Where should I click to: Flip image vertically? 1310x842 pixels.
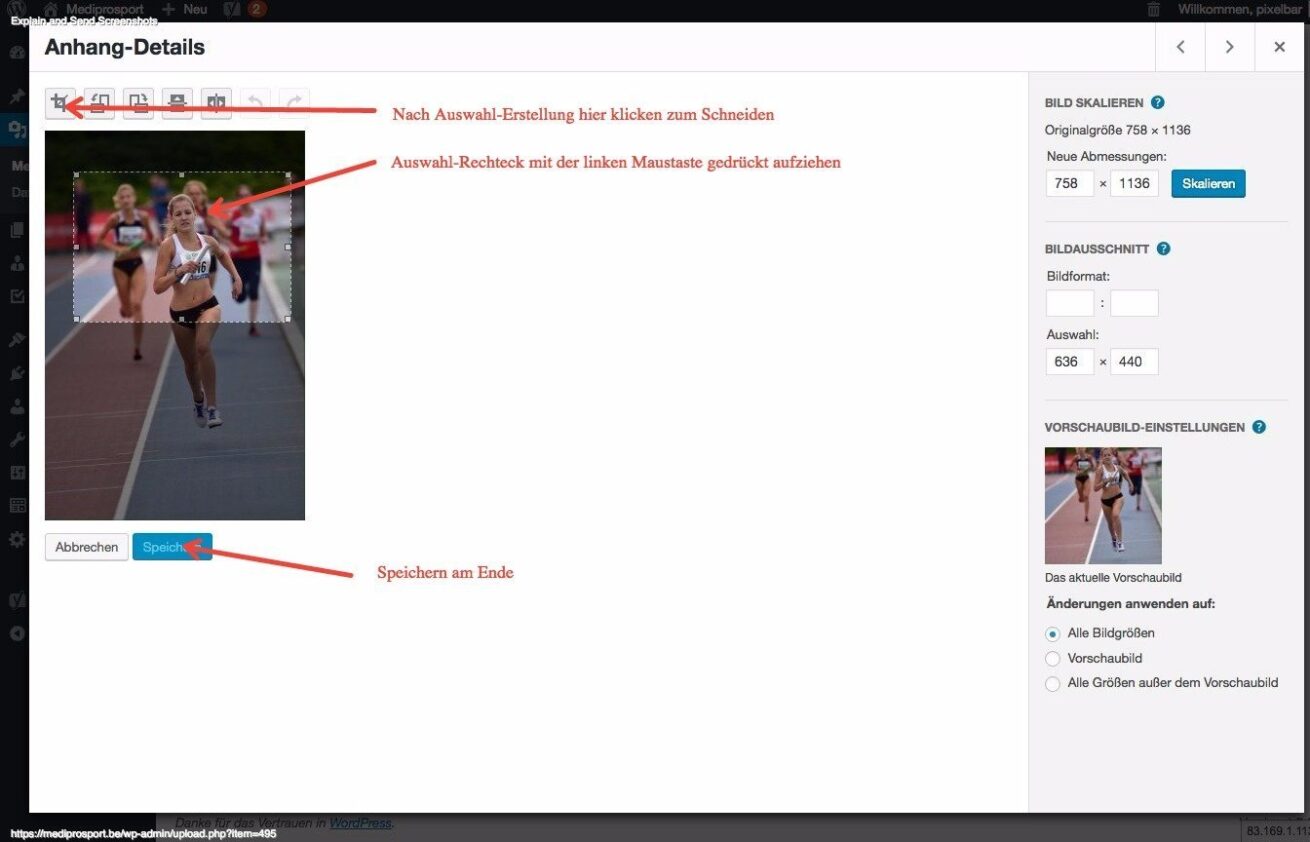177,103
